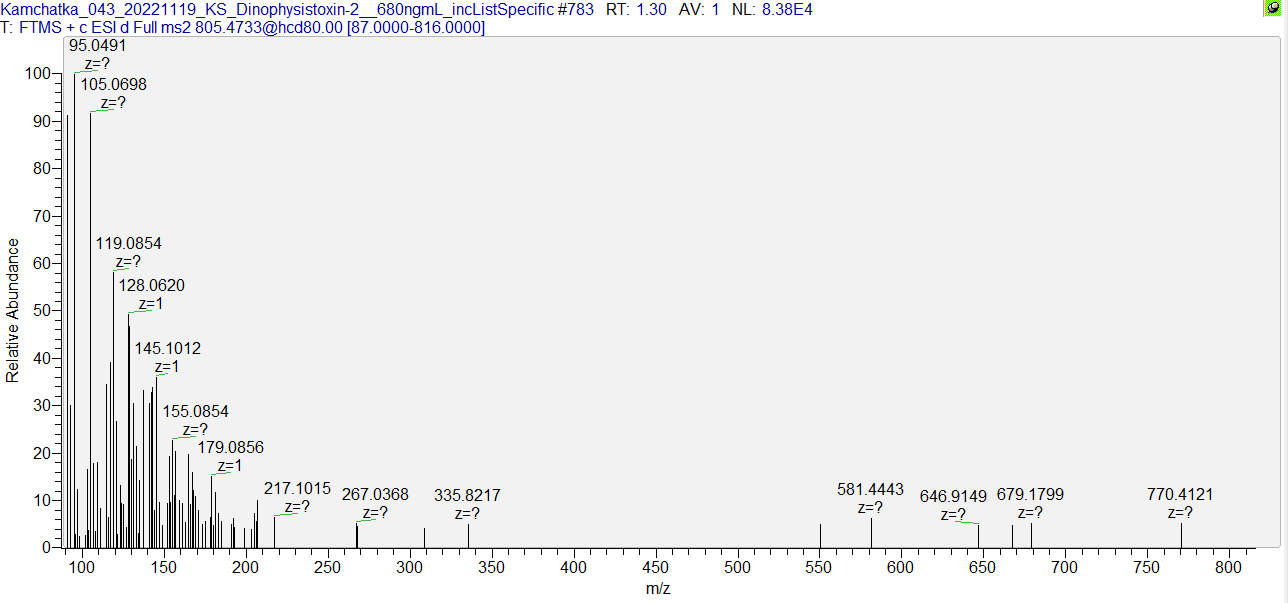Select the peak labeled 335.8217
This screenshot has width=1288, height=603.
467,495
